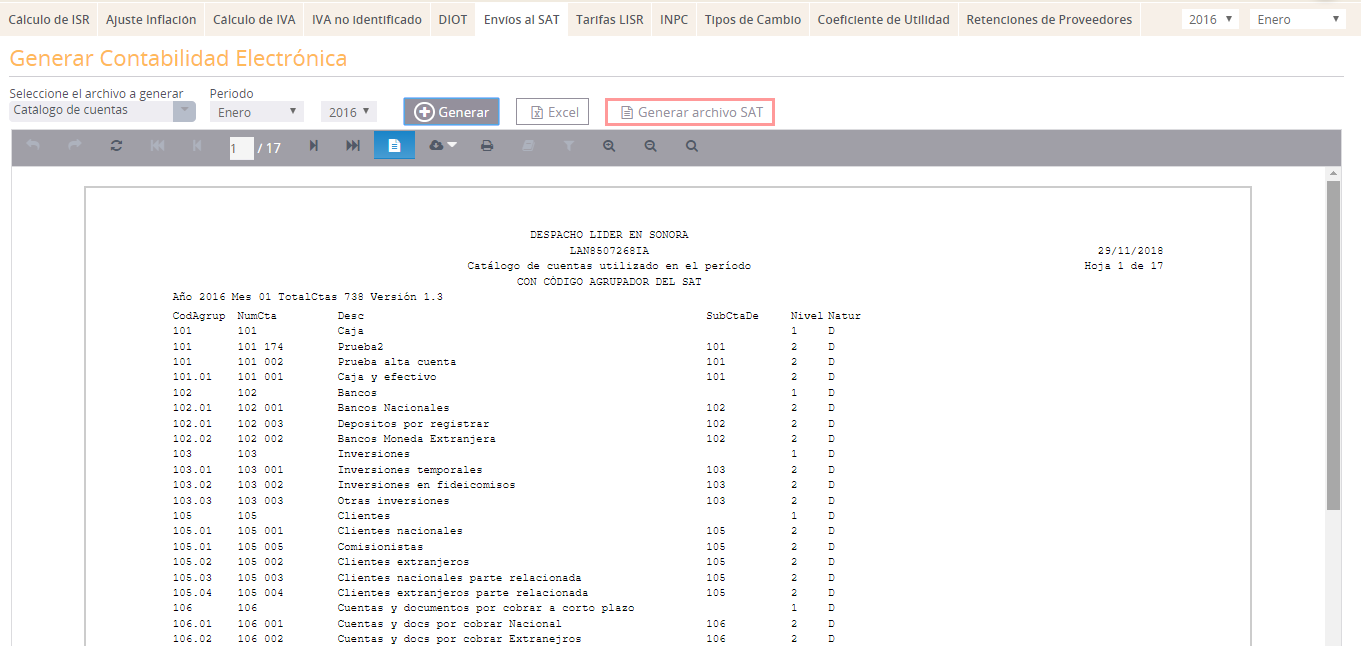The image size is (1361, 646).
Task: Switch to Tarifas LISR tab
Action: click(610, 19)
